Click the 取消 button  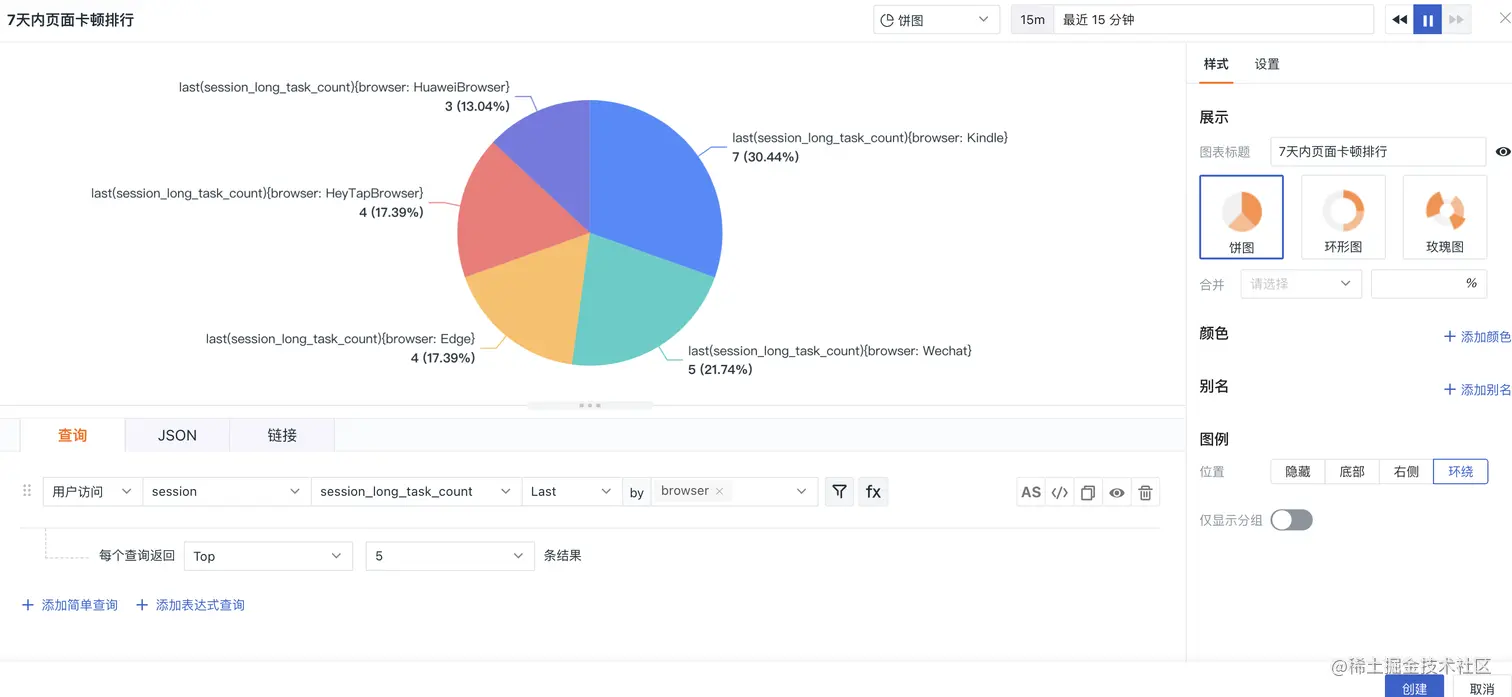coord(1482,688)
